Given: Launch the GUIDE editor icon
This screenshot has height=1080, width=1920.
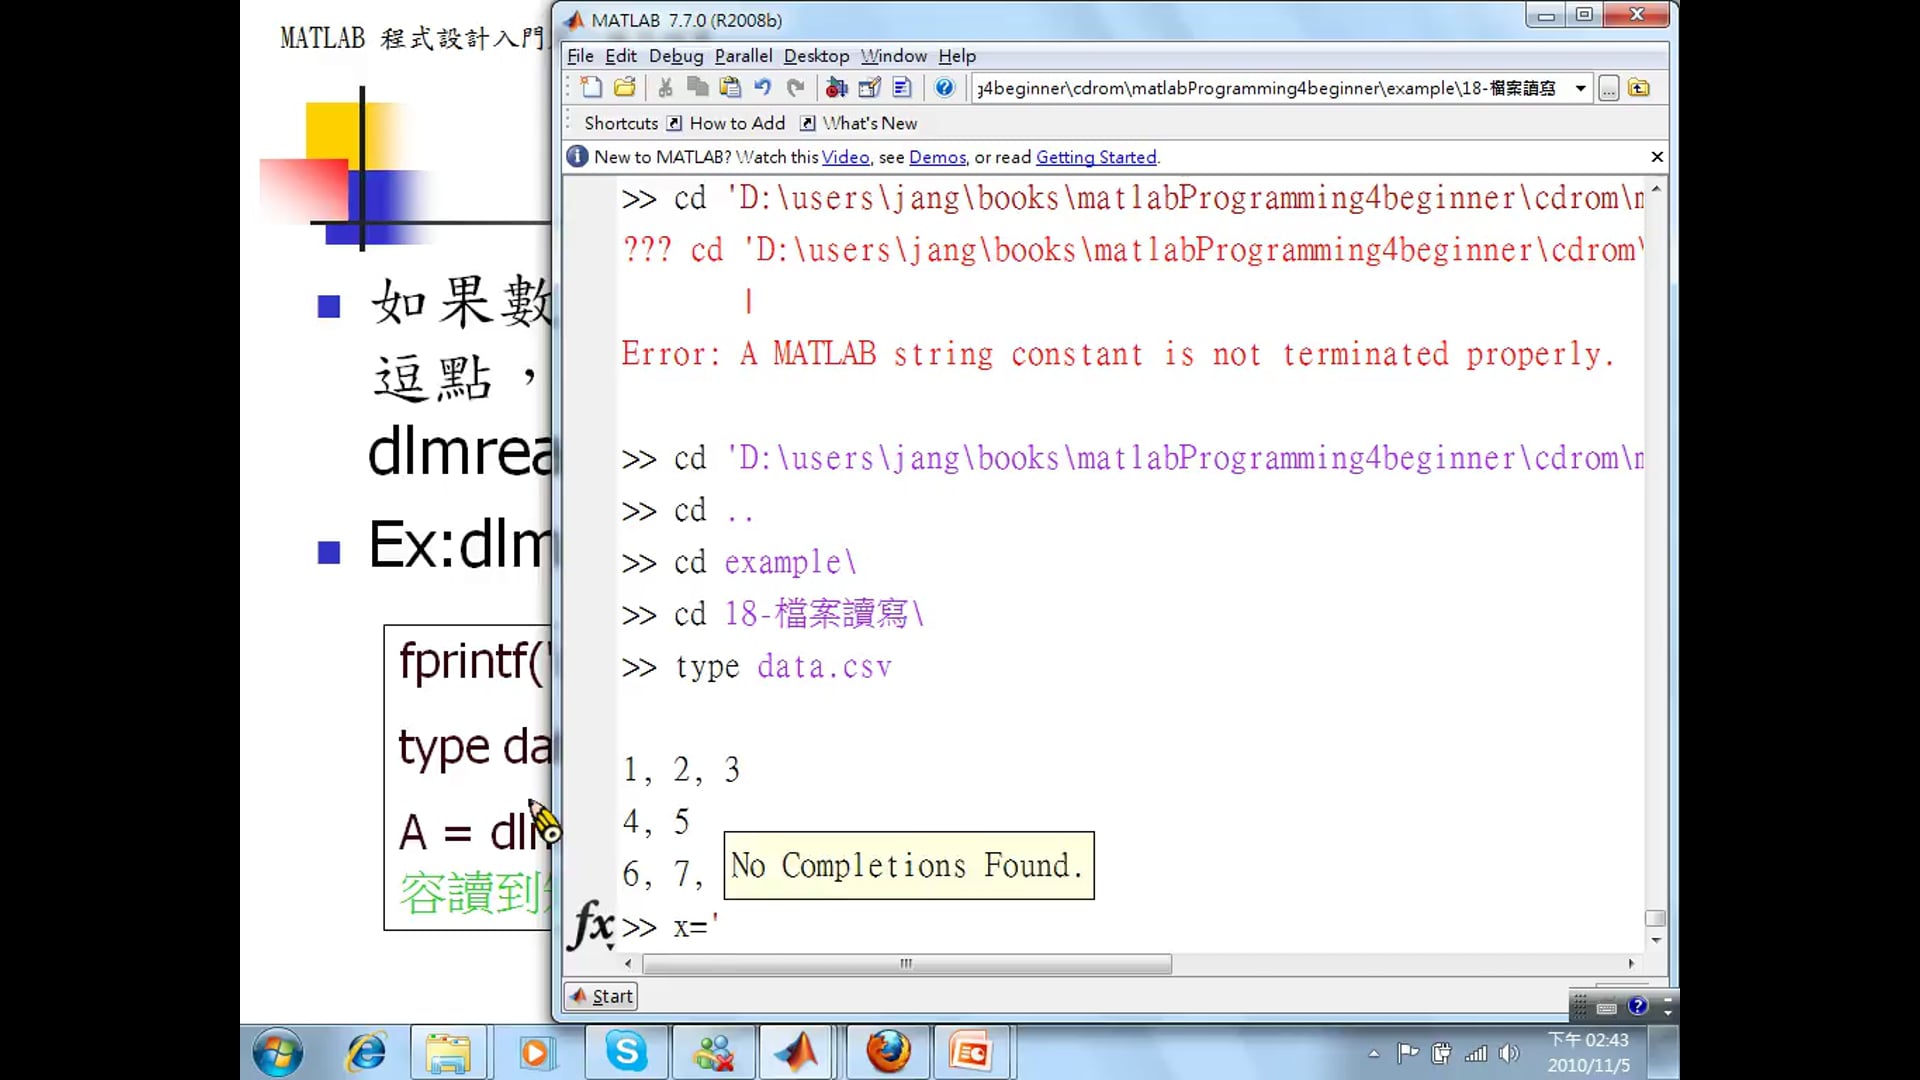Looking at the screenshot, I should click(x=869, y=88).
